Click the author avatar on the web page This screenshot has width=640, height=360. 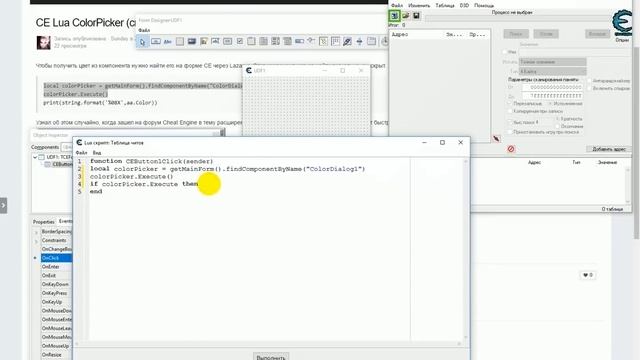tap(43, 42)
